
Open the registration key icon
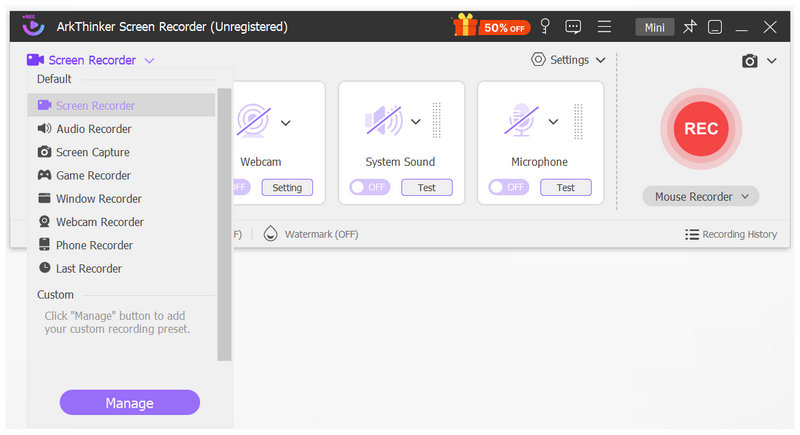pos(545,26)
